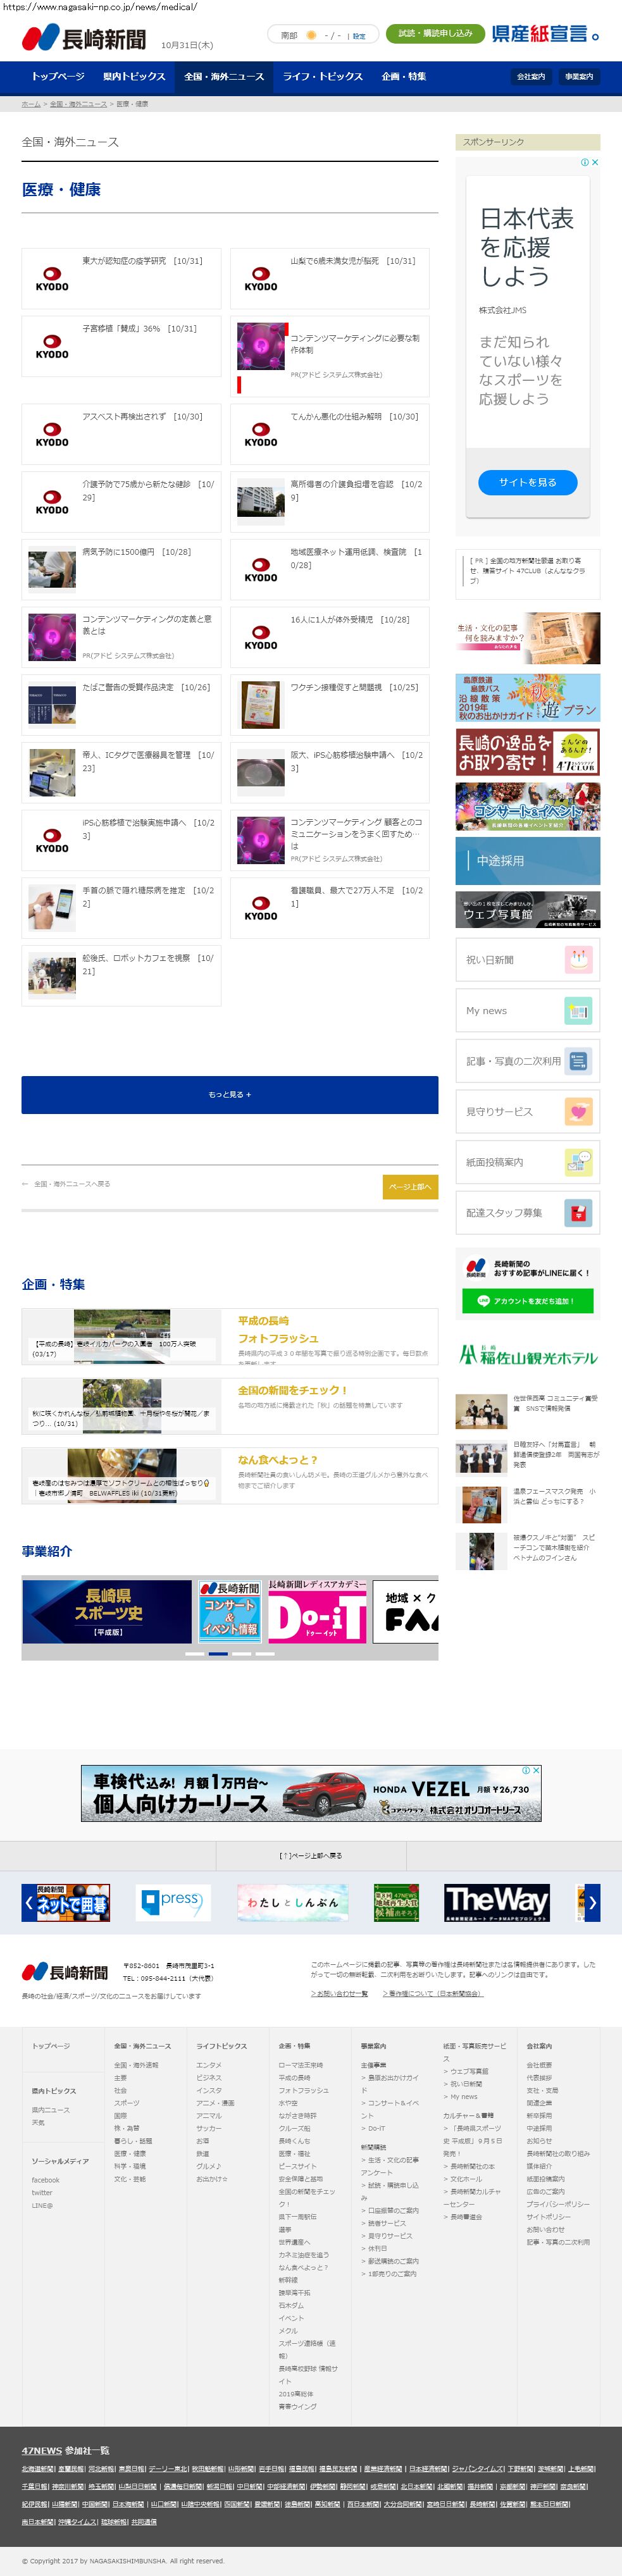
Task: Click the 長崎新聞 header logo
Action: coord(84,39)
